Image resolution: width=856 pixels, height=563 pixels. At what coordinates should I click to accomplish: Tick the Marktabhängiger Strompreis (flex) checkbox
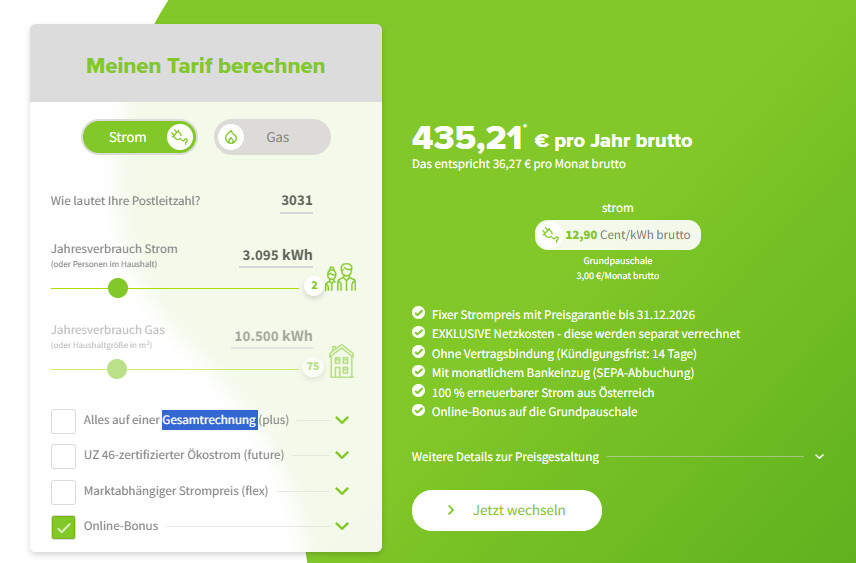coord(64,491)
